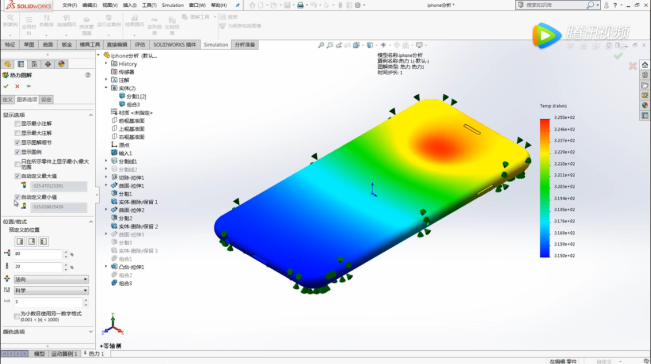Open the PropertyManager tab
Viewport: 651px width, 364px height.
(21, 64)
